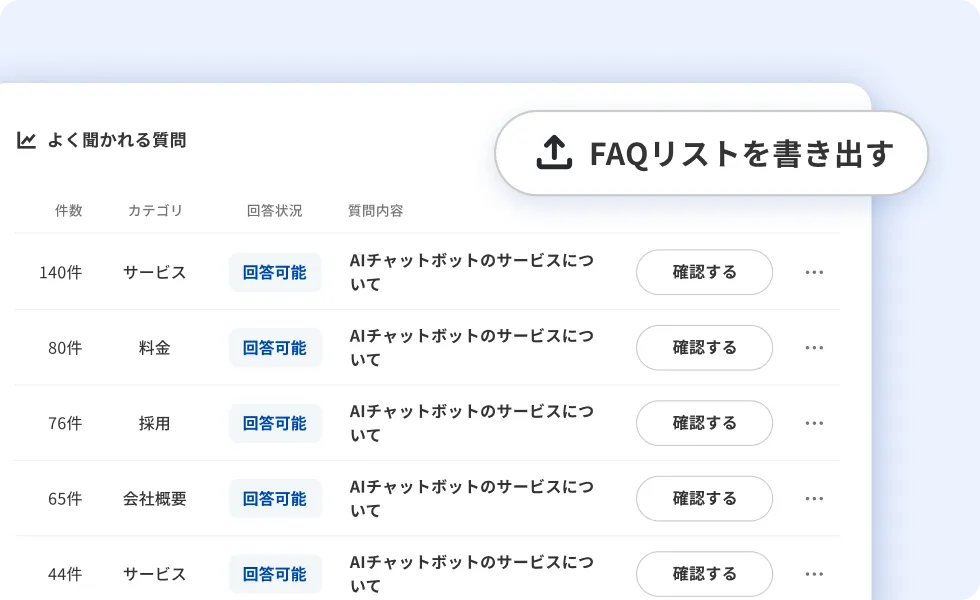
Task: Click the upload icon in FAQ export button
Action: 555,153
